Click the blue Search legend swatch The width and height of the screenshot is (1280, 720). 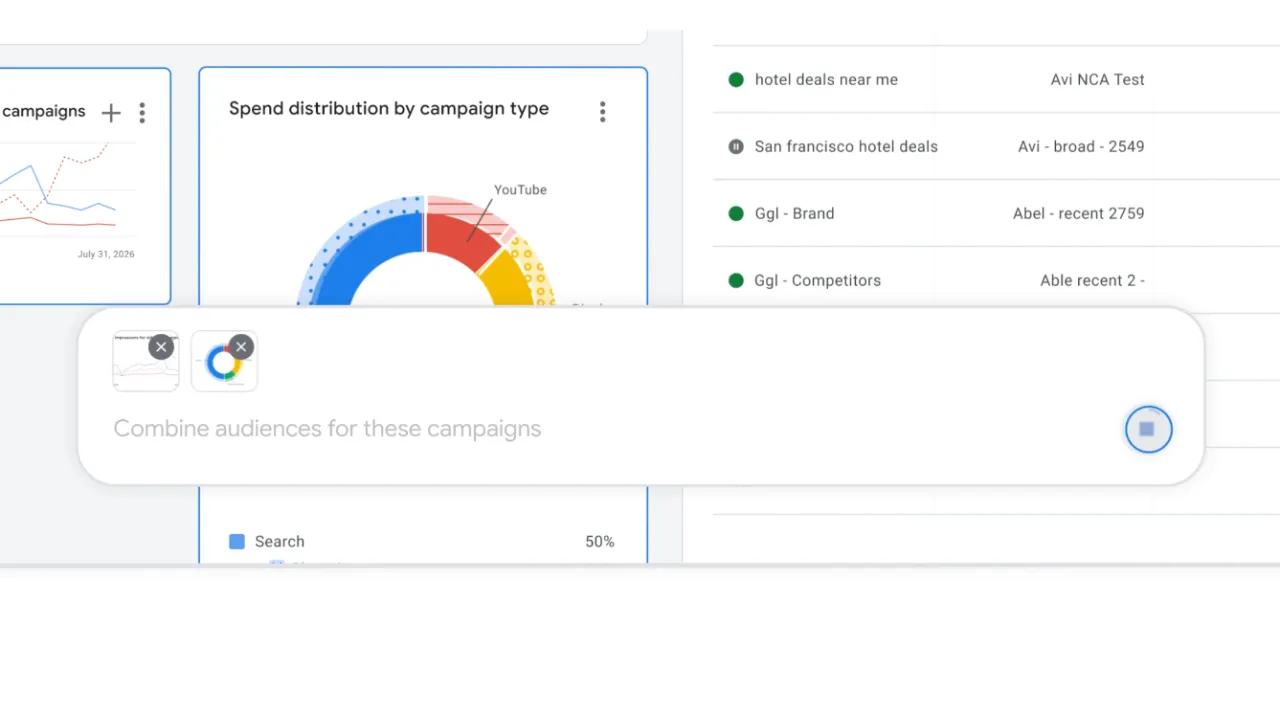(237, 542)
